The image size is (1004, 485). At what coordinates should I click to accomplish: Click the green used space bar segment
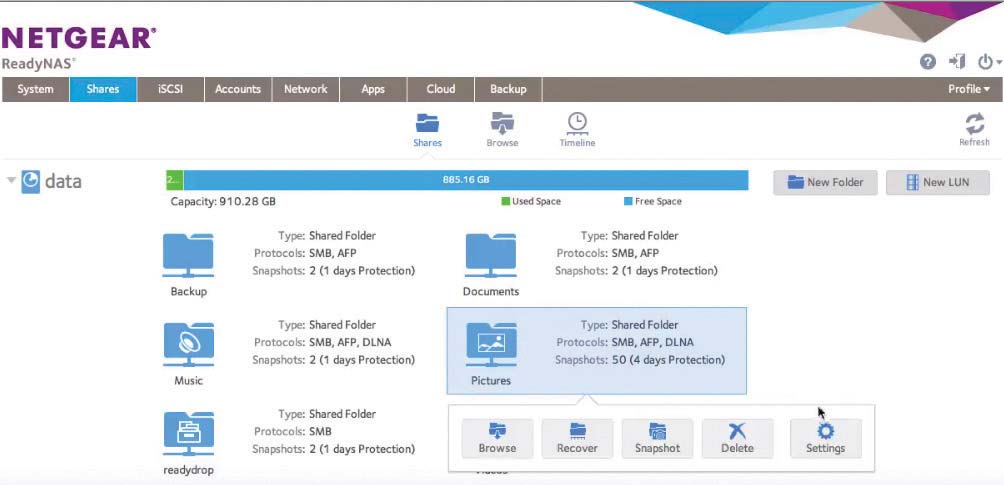(x=174, y=180)
